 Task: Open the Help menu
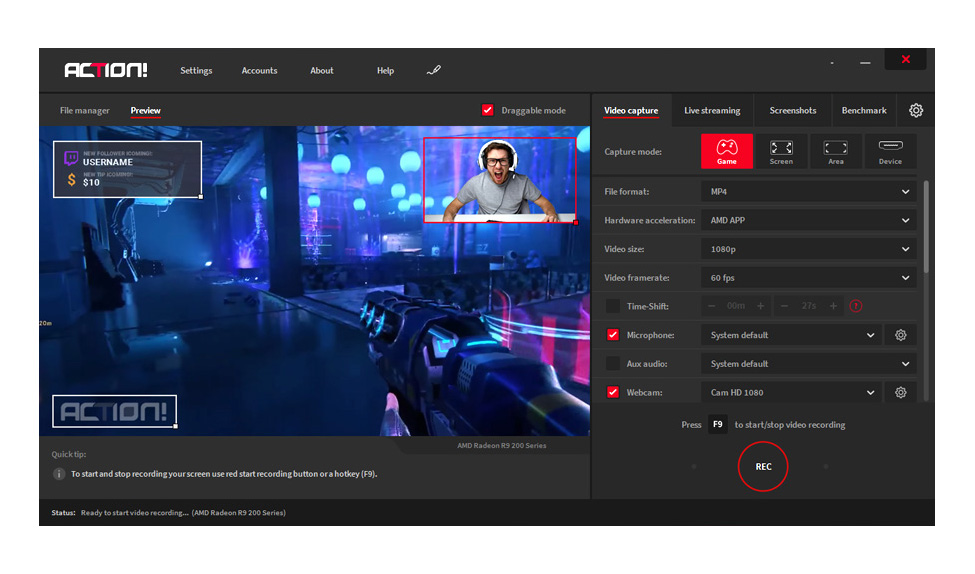point(385,70)
